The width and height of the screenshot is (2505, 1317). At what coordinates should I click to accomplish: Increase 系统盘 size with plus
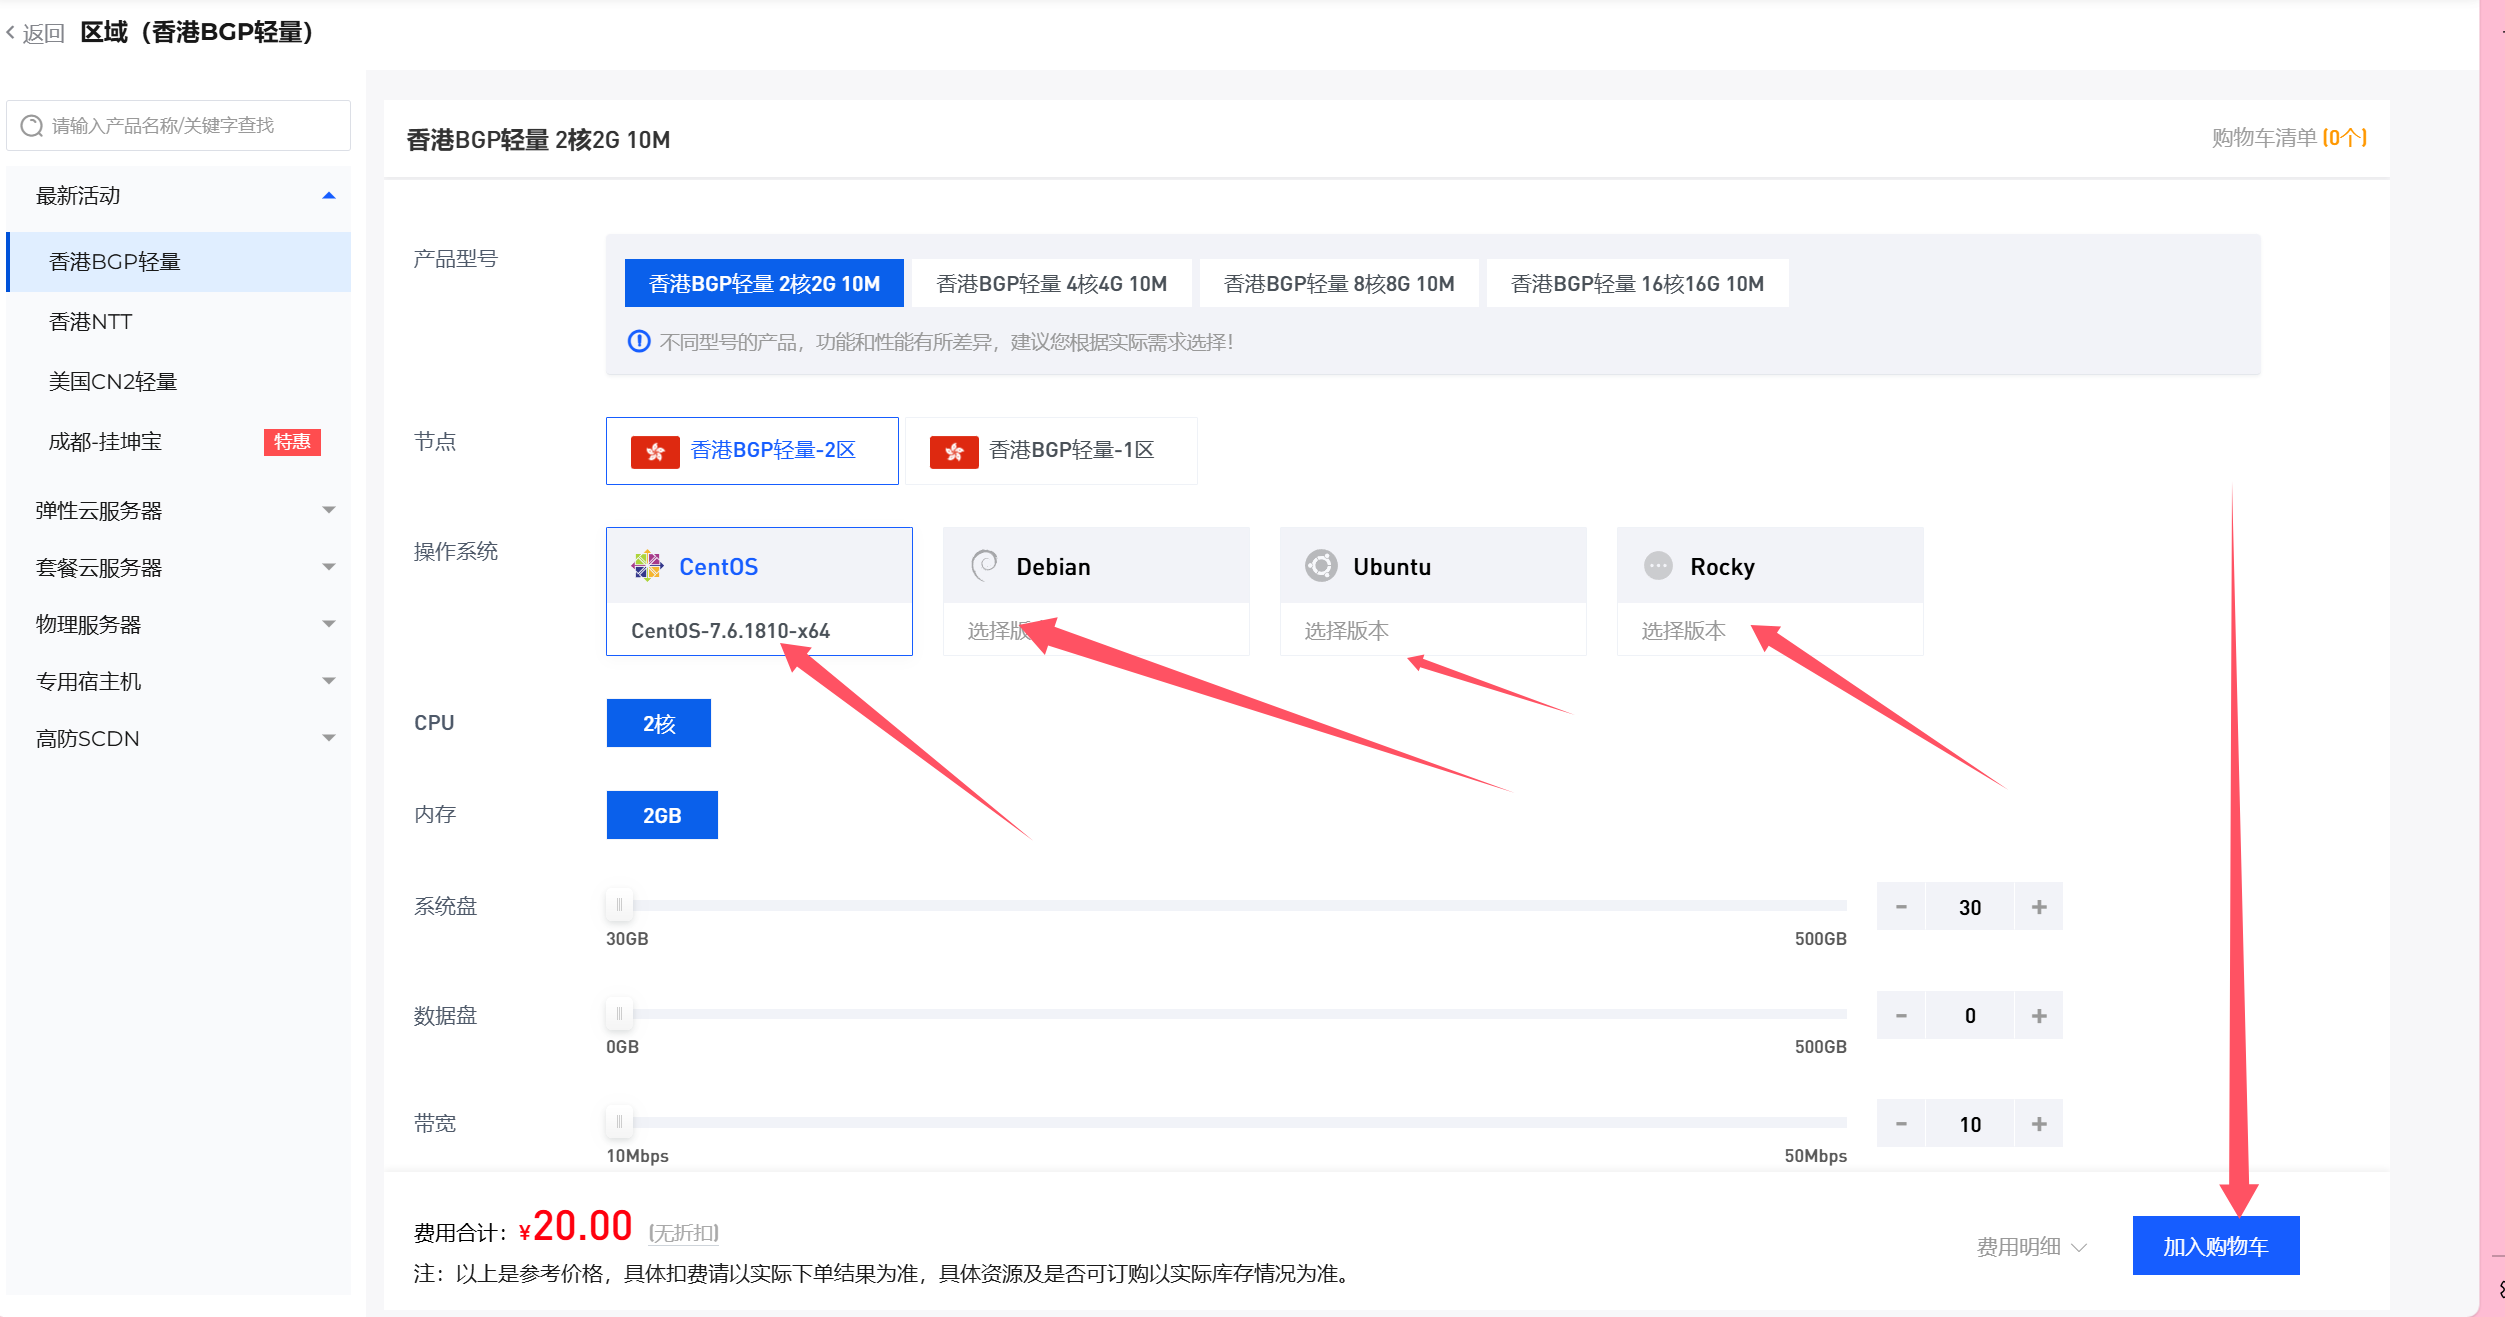pyautogui.click(x=2039, y=907)
